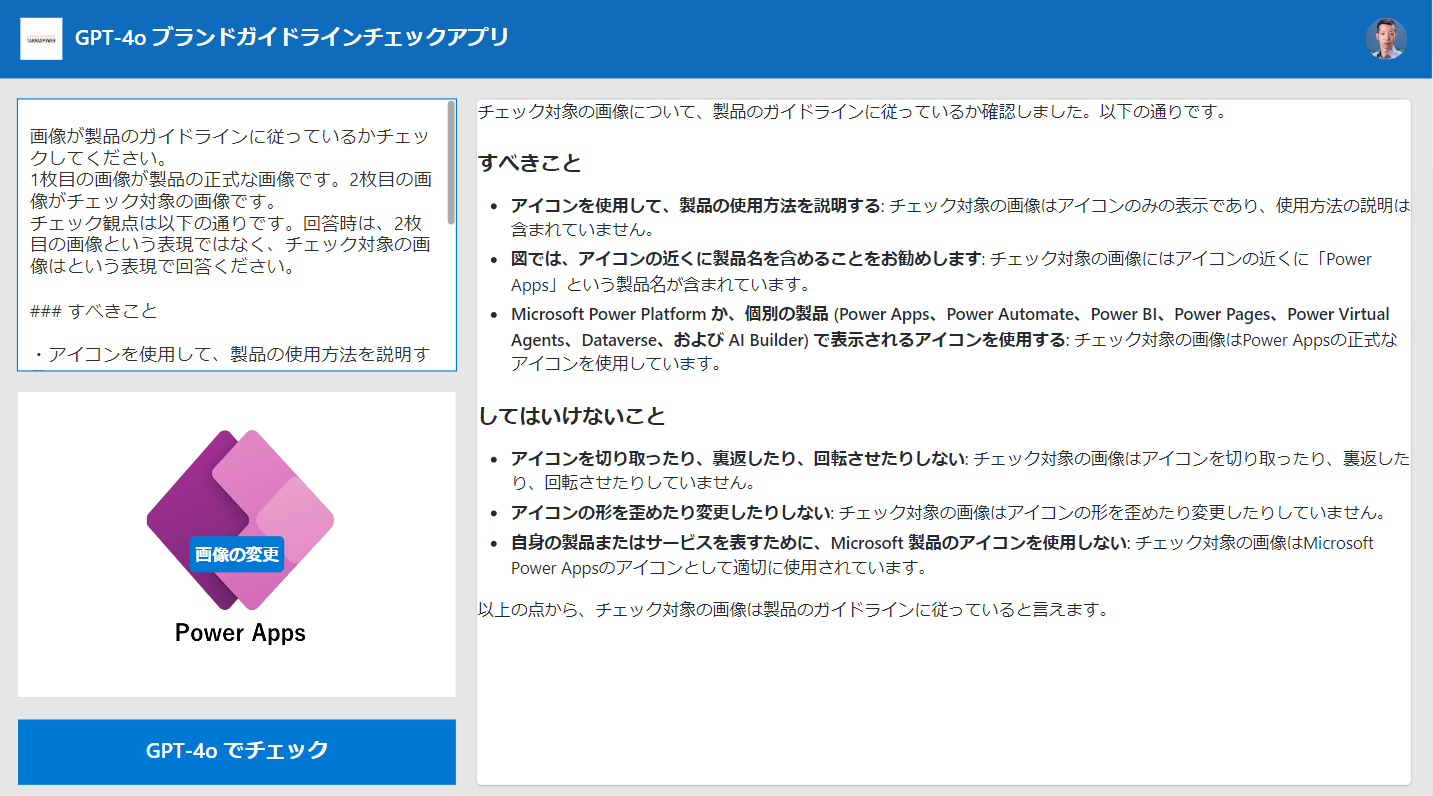Click bullet text 図では、アイコンの近くに製品名を含めることをお勧めします
Viewport: 1433px width, 796px height.
(x=747, y=259)
